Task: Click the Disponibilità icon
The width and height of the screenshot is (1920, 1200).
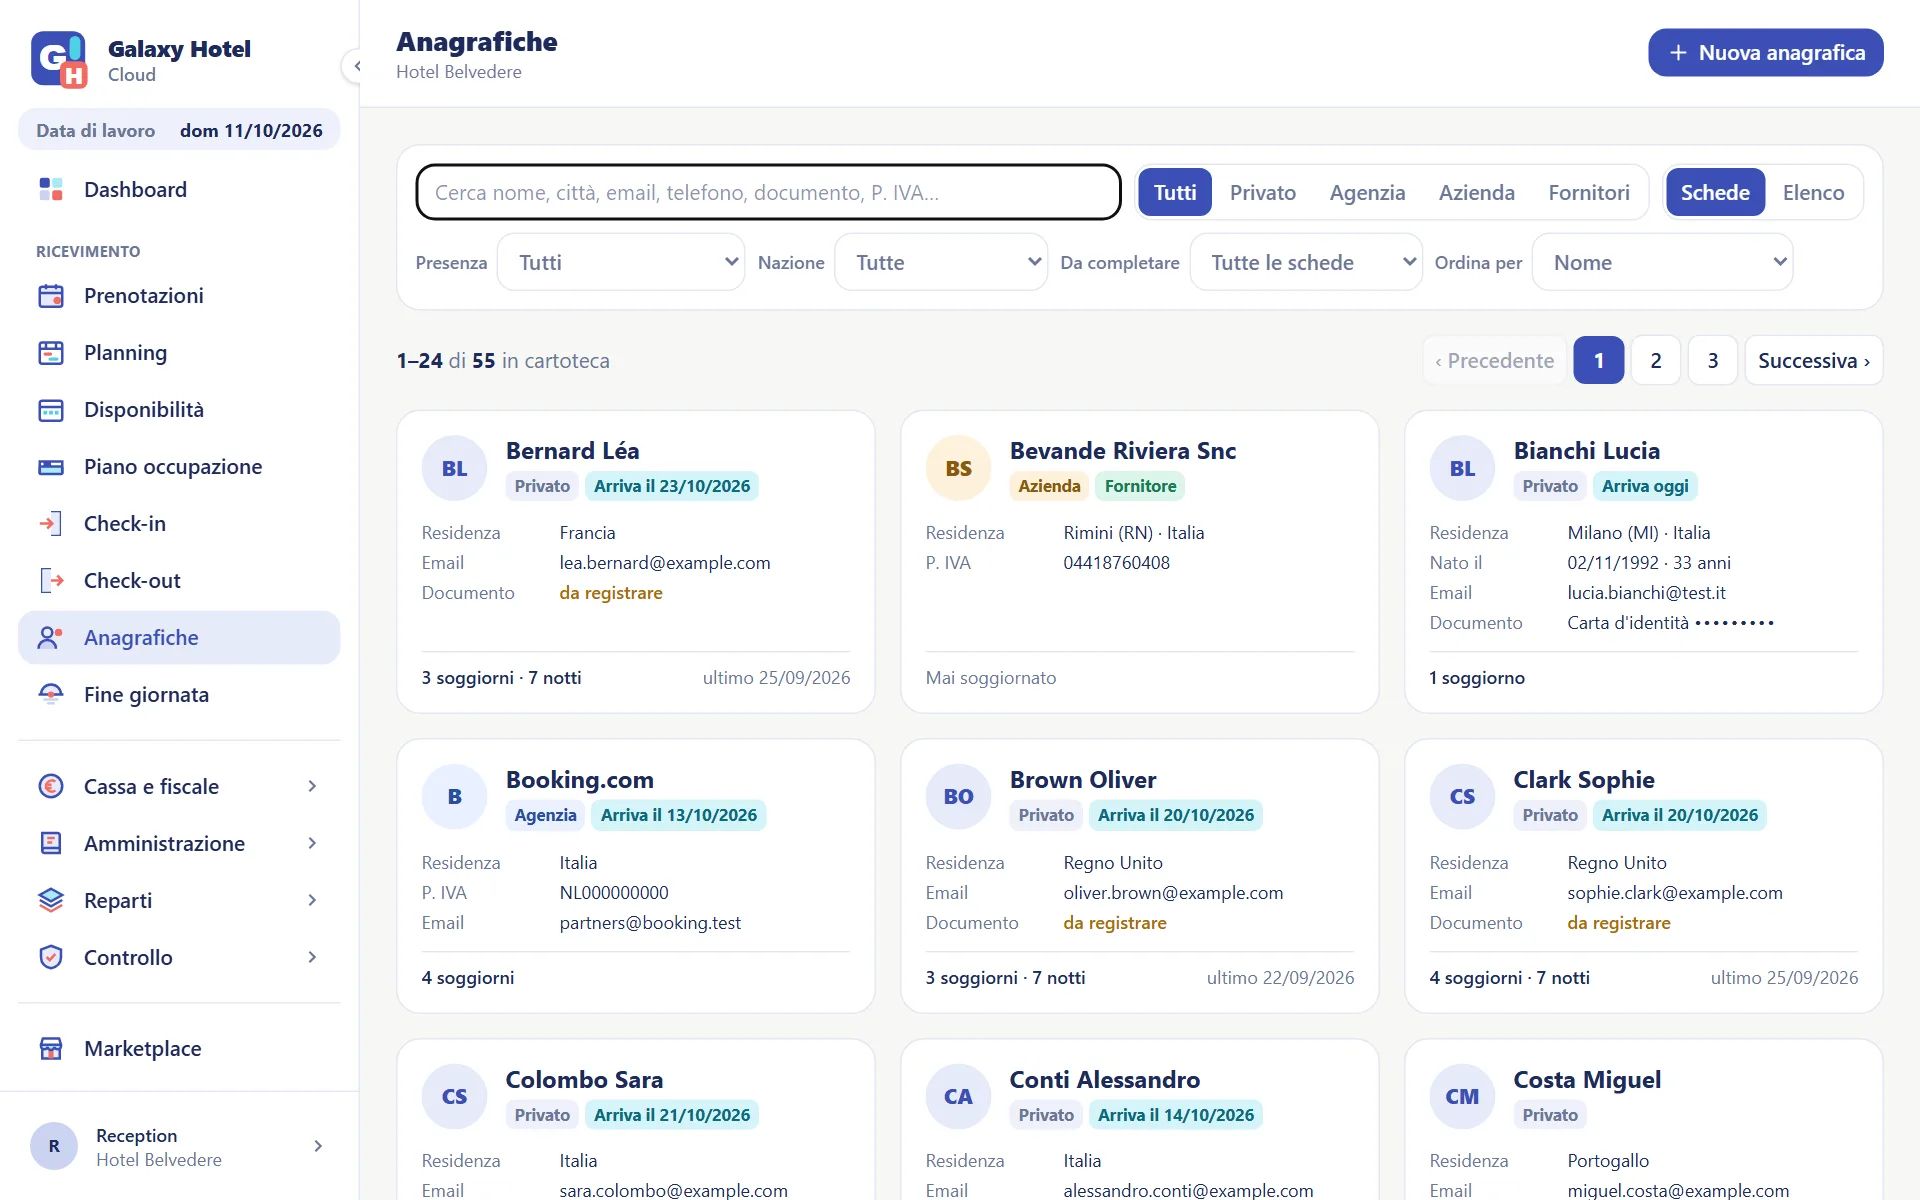Action: point(51,409)
